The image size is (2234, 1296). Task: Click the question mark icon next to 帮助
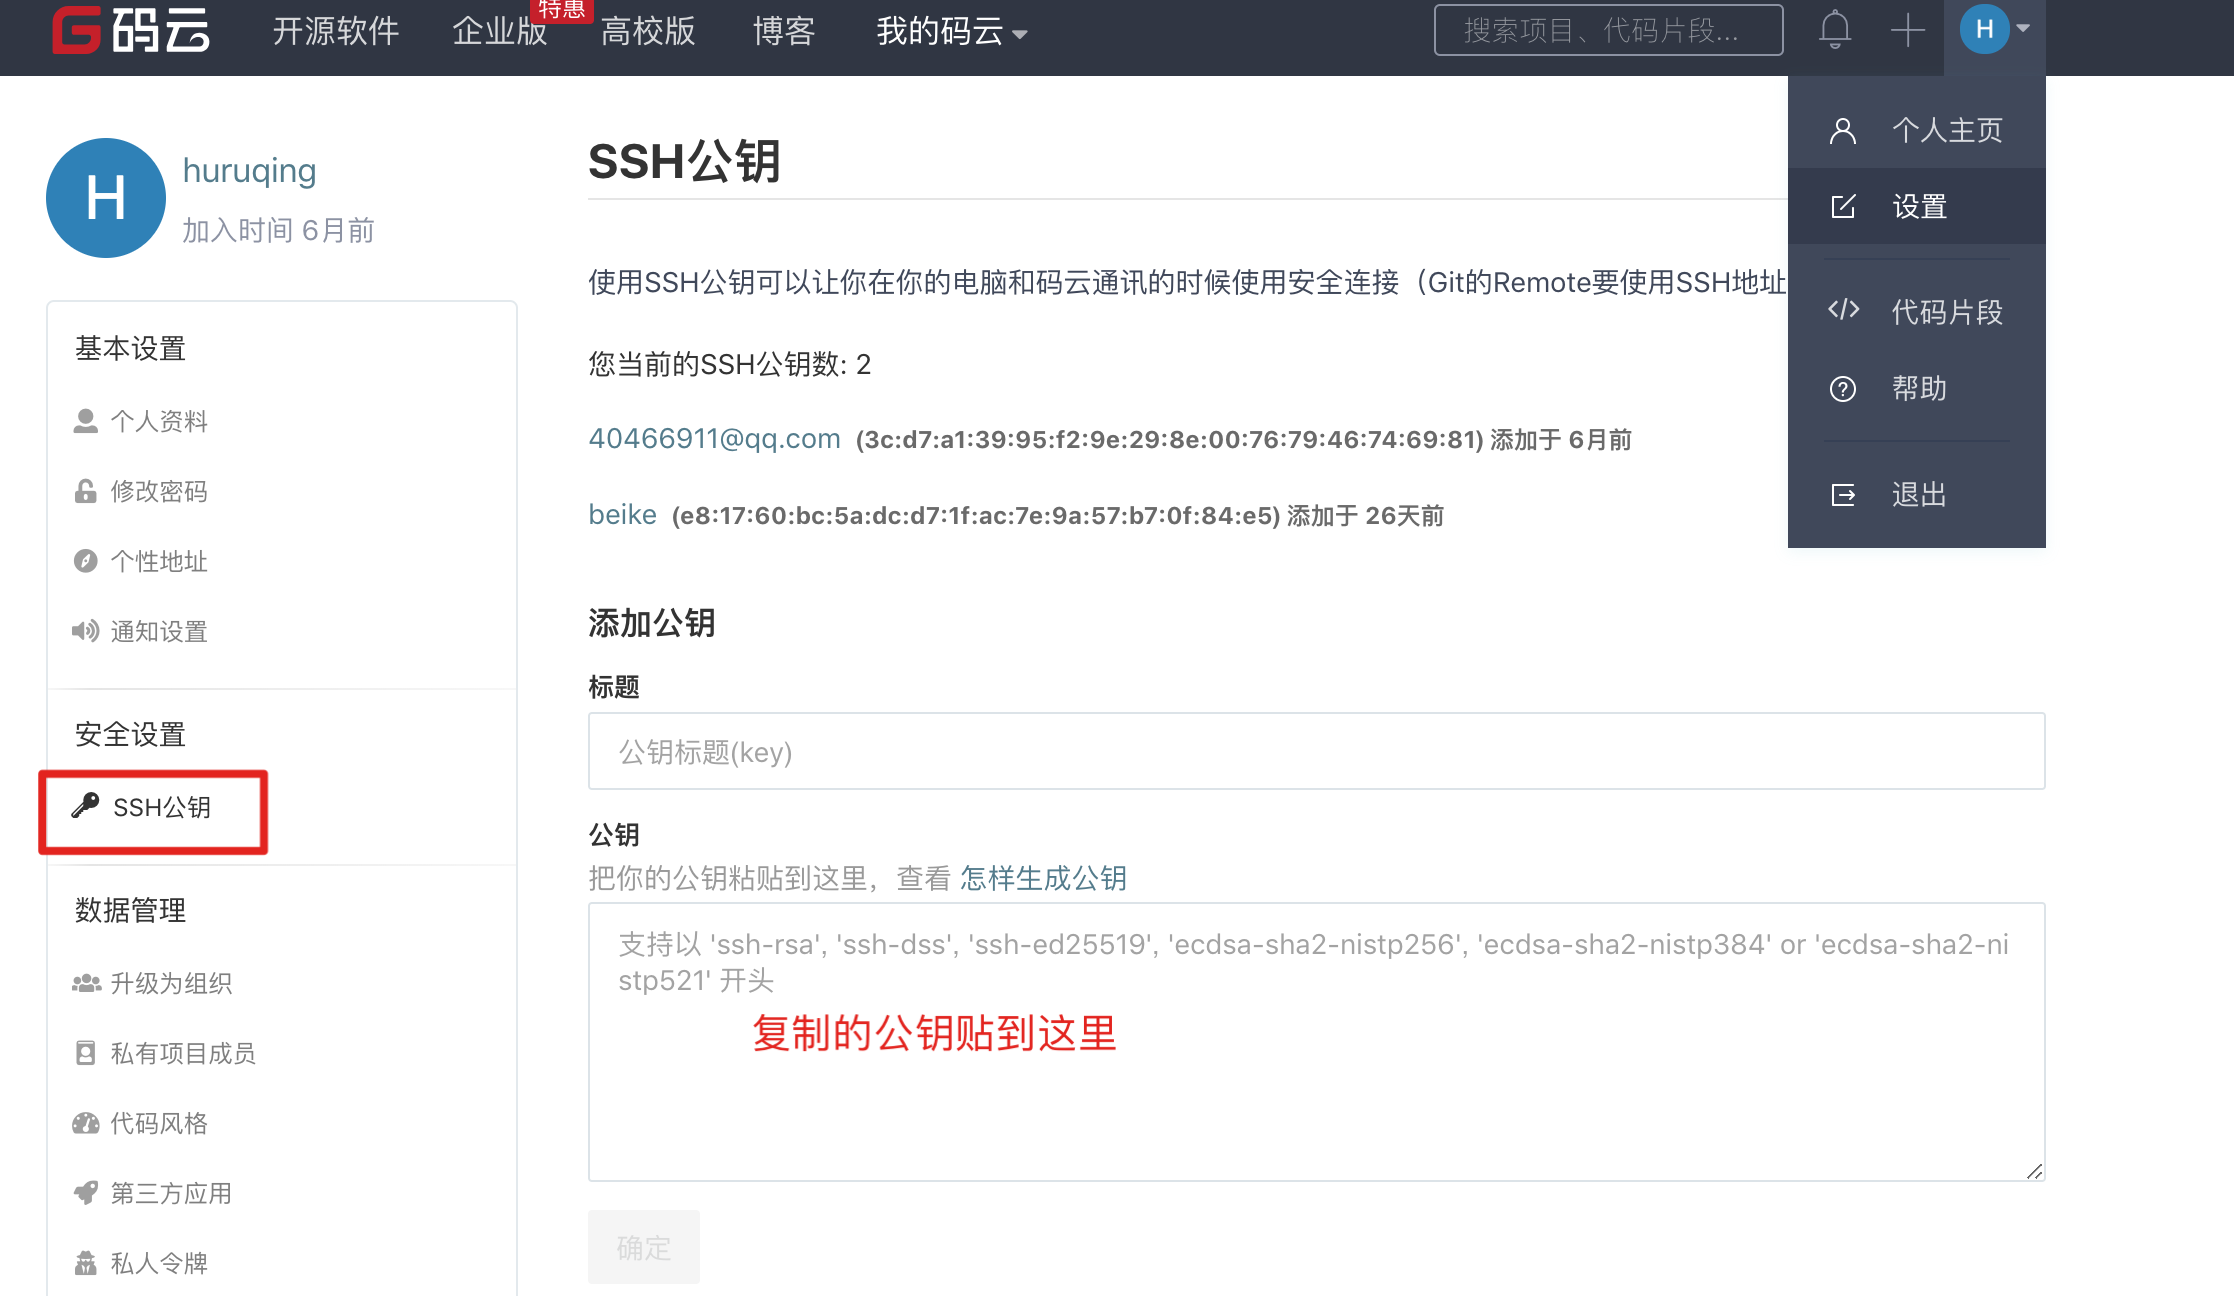pos(1843,389)
